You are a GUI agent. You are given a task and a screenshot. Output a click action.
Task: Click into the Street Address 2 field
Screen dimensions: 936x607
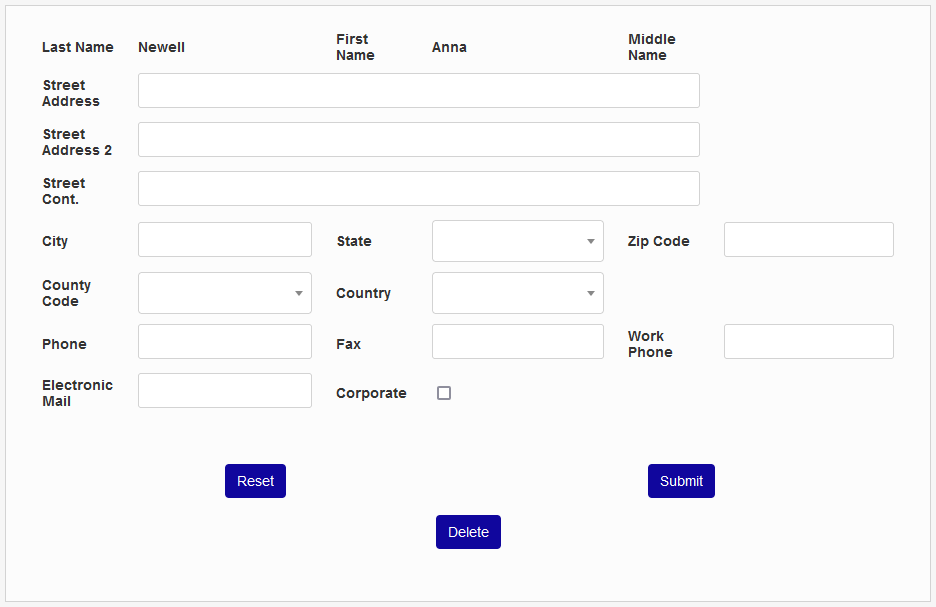click(x=418, y=140)
